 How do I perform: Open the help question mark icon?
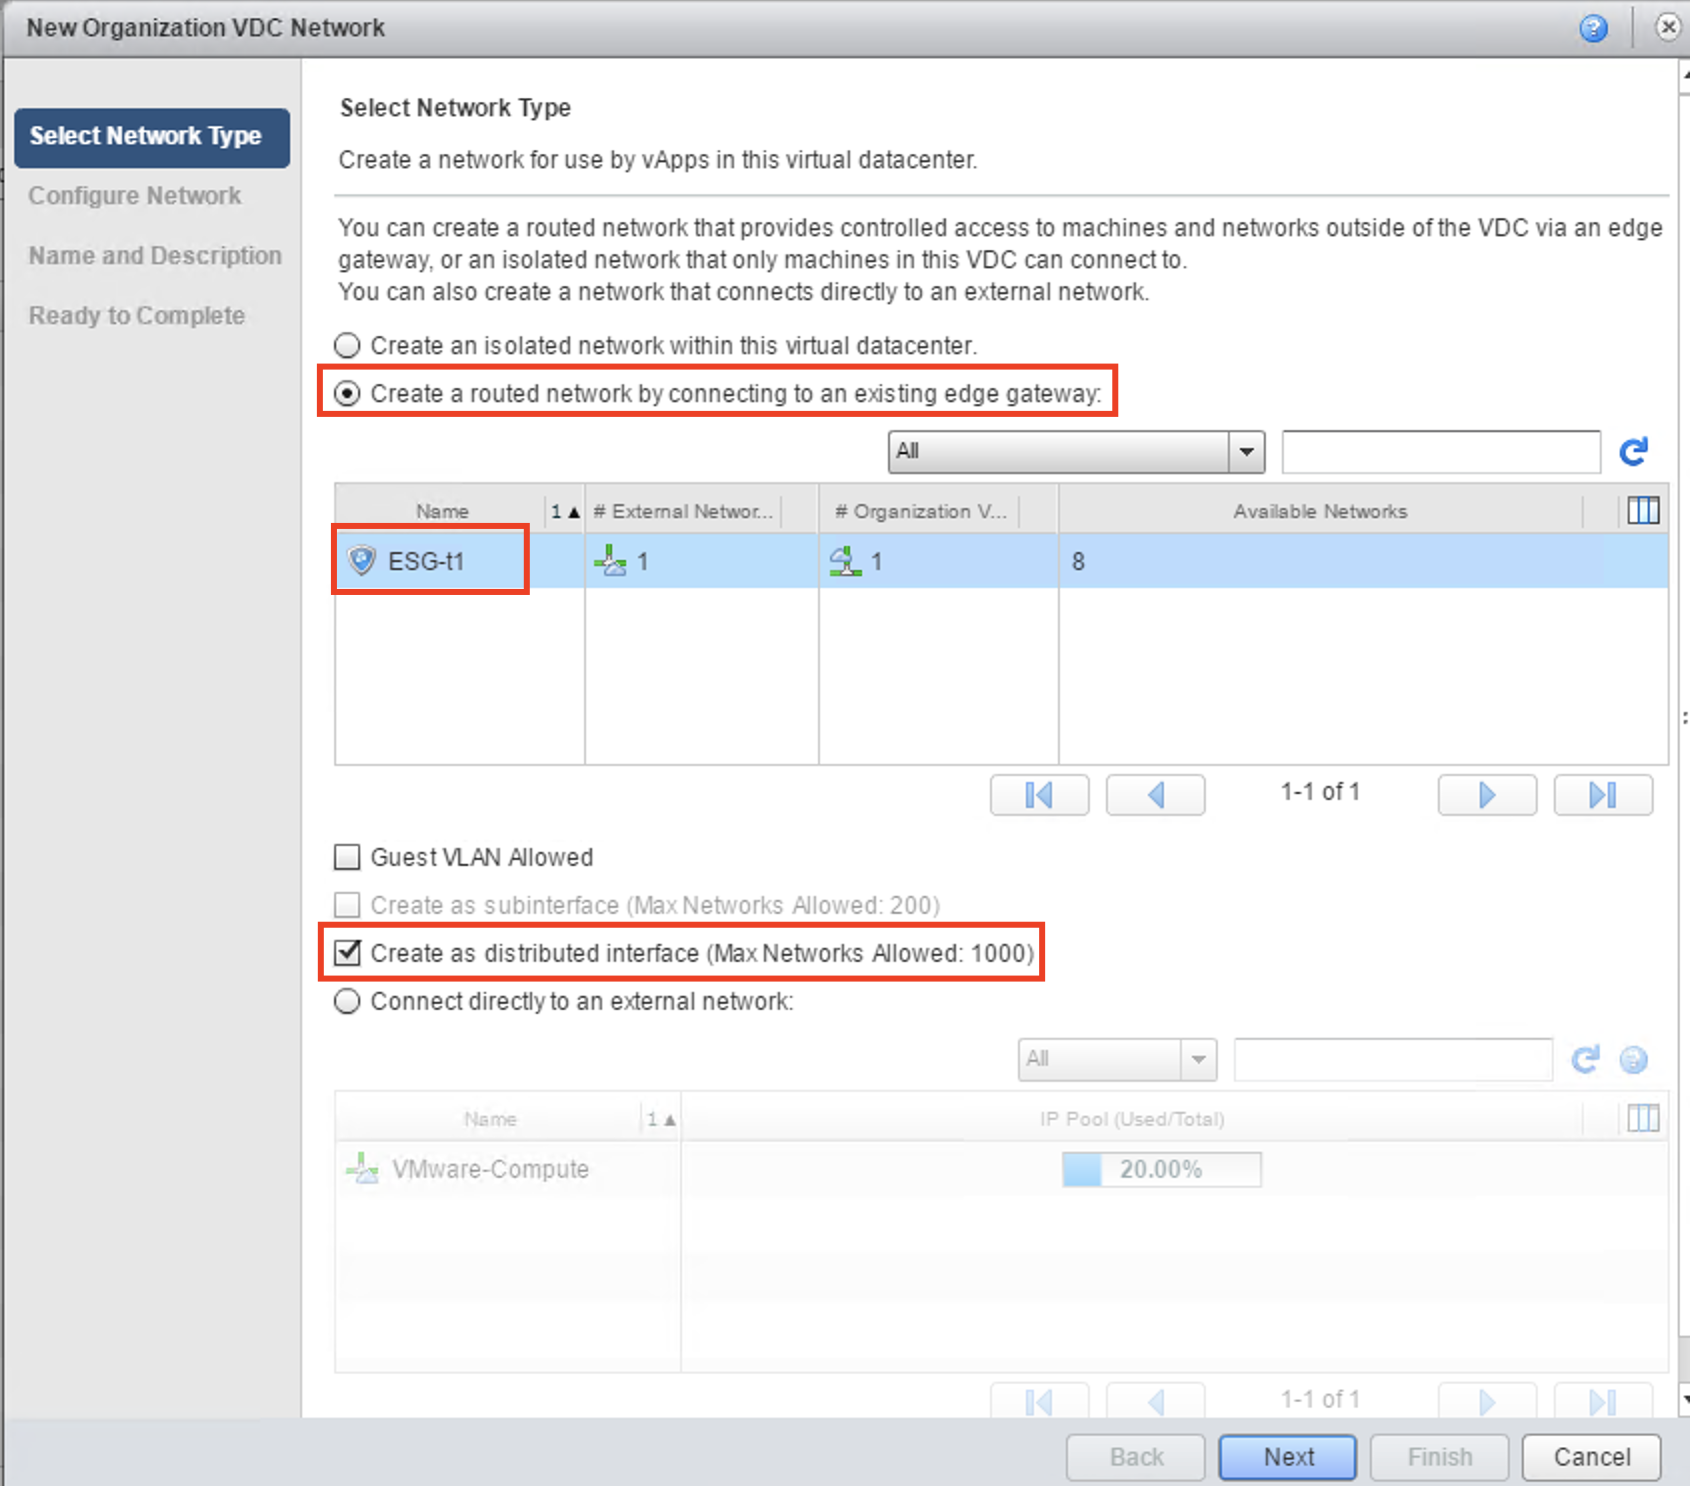pyautogui.click(x=1593, y=28)
